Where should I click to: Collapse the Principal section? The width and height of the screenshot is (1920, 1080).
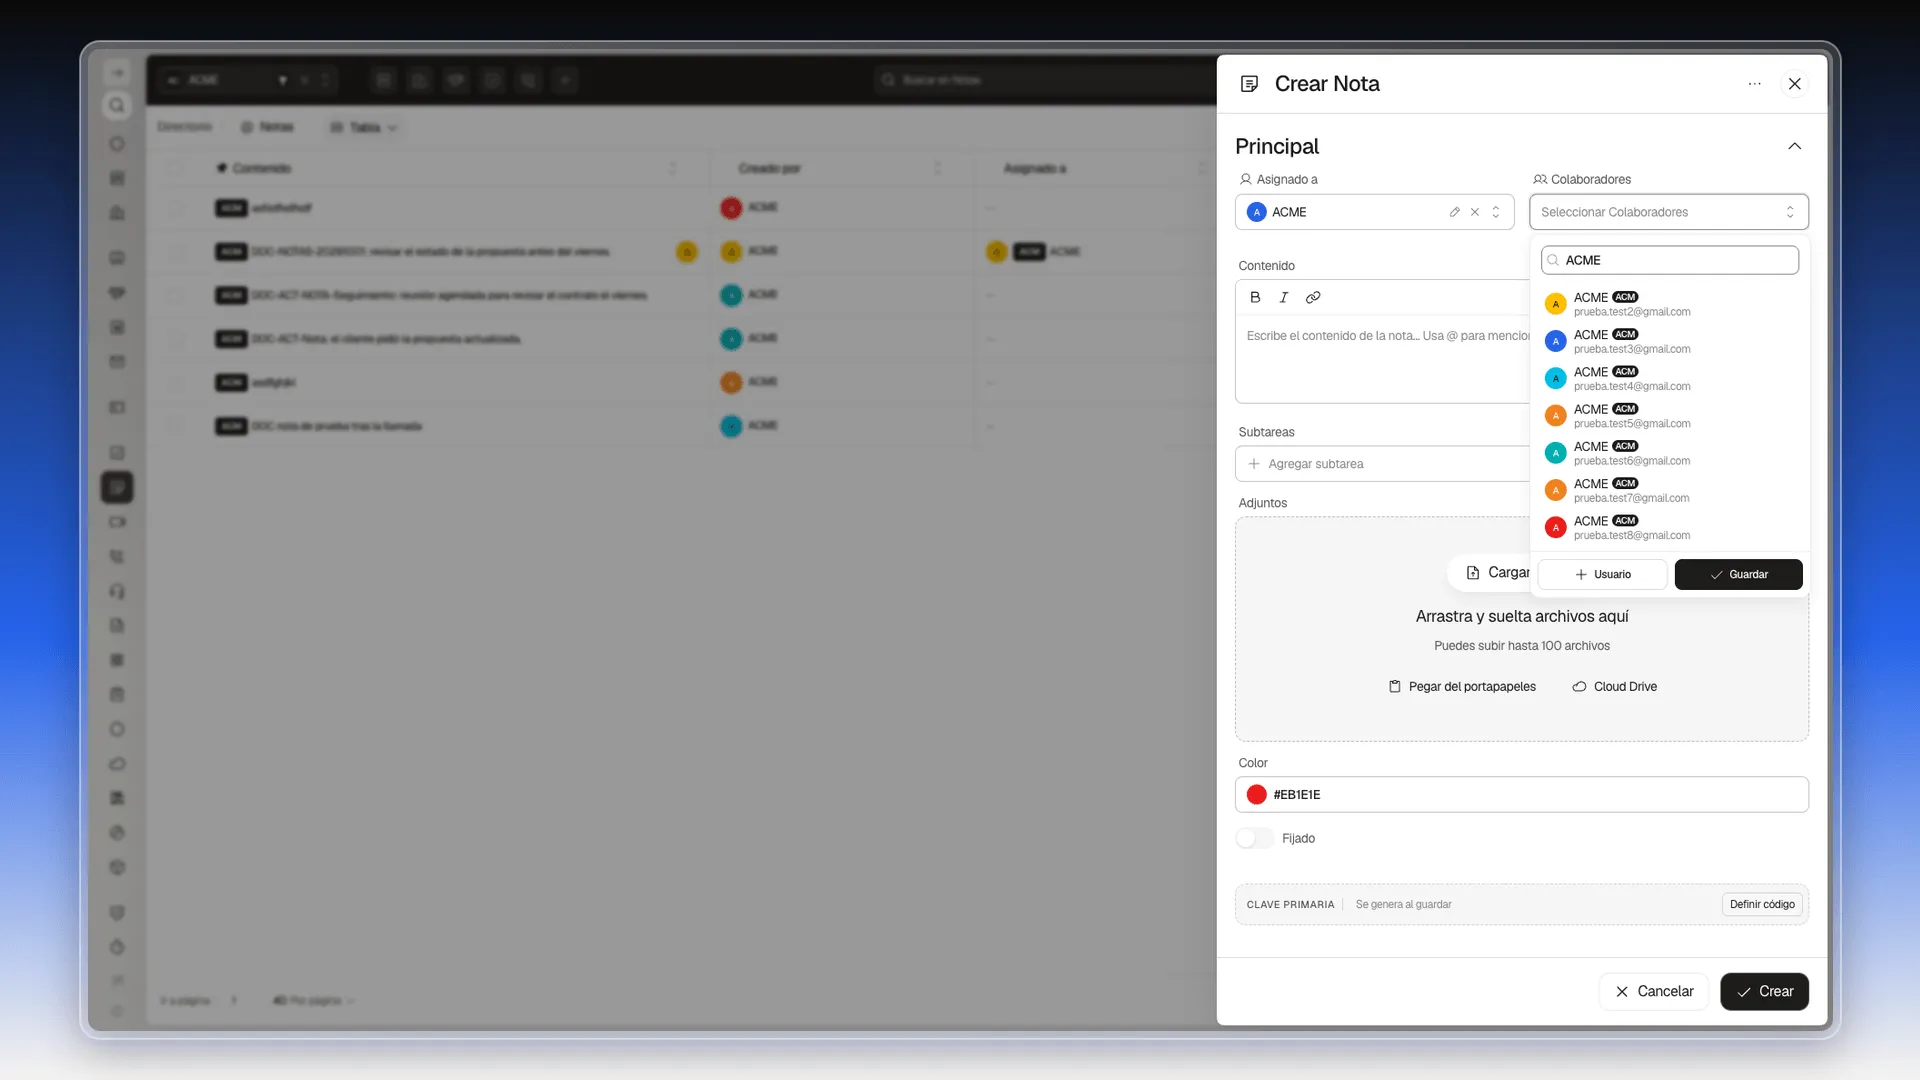click(1795, 146)
